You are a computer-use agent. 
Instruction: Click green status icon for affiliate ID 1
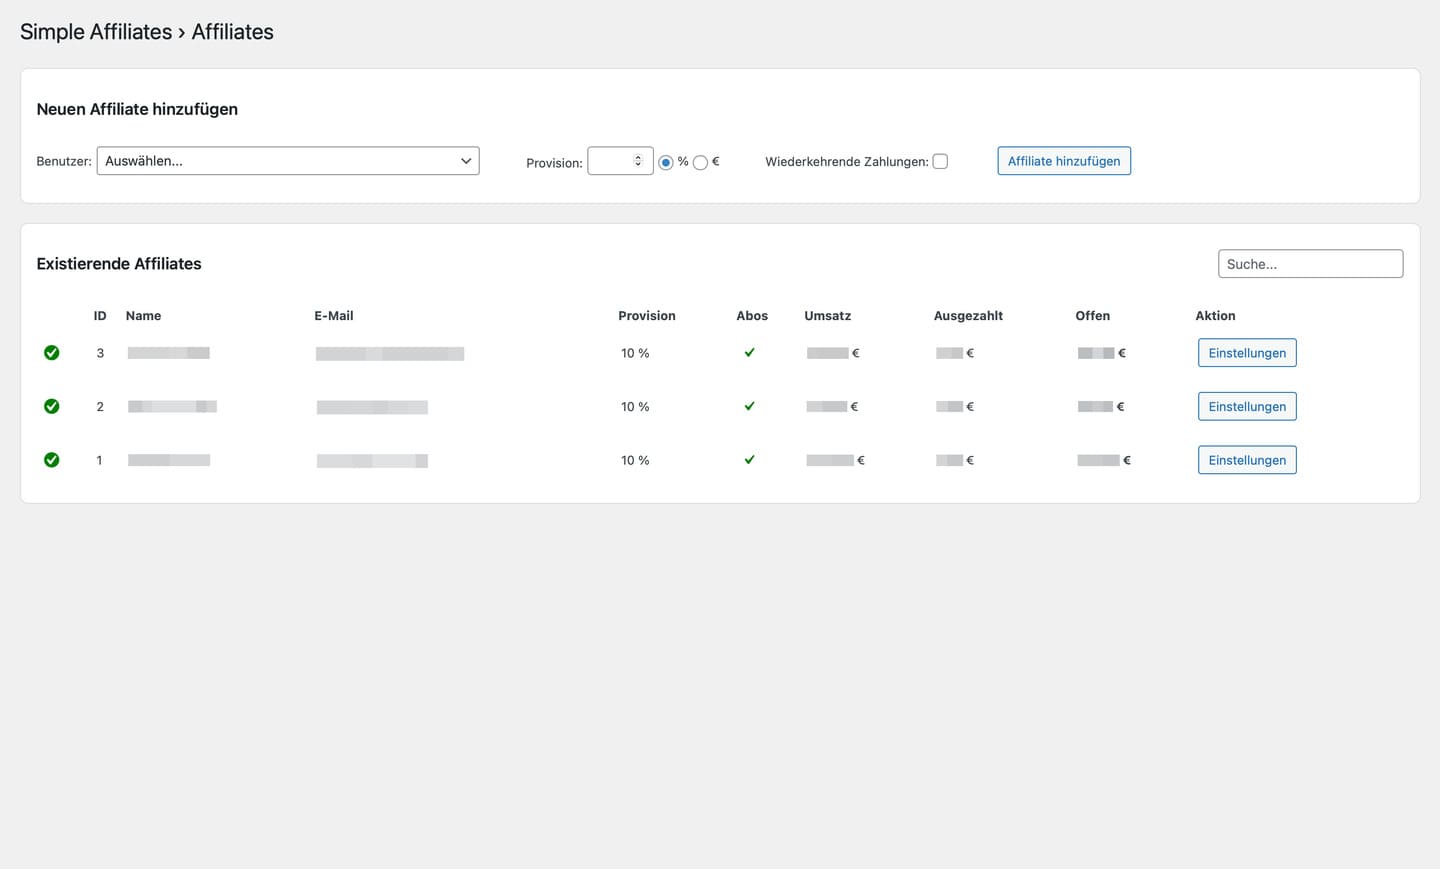(52, 460)
